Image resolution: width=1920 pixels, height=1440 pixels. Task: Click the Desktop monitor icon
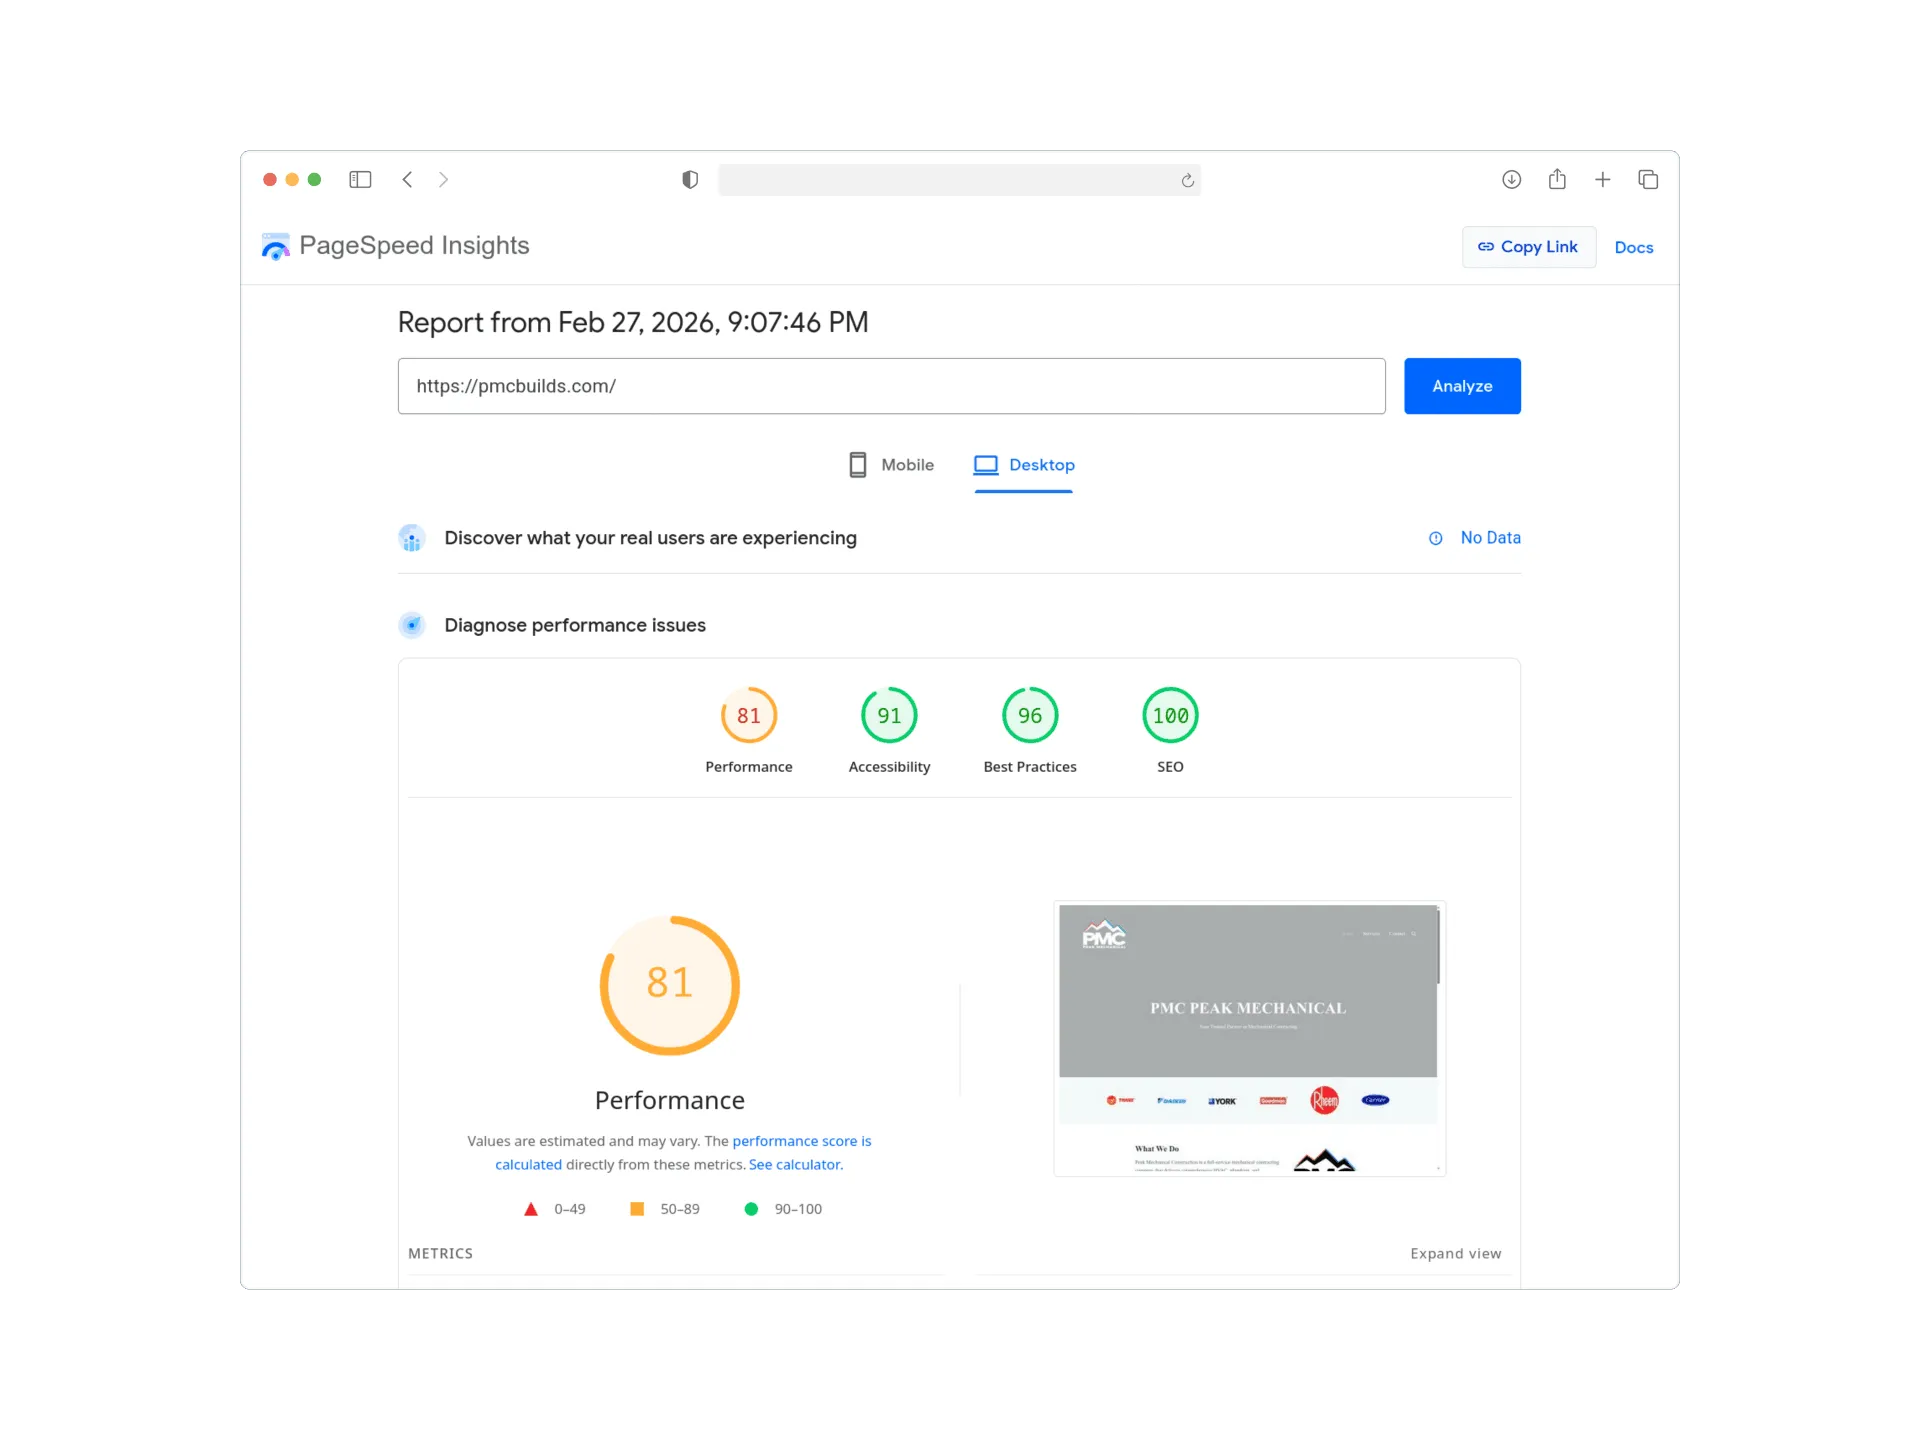coord(986,465)
